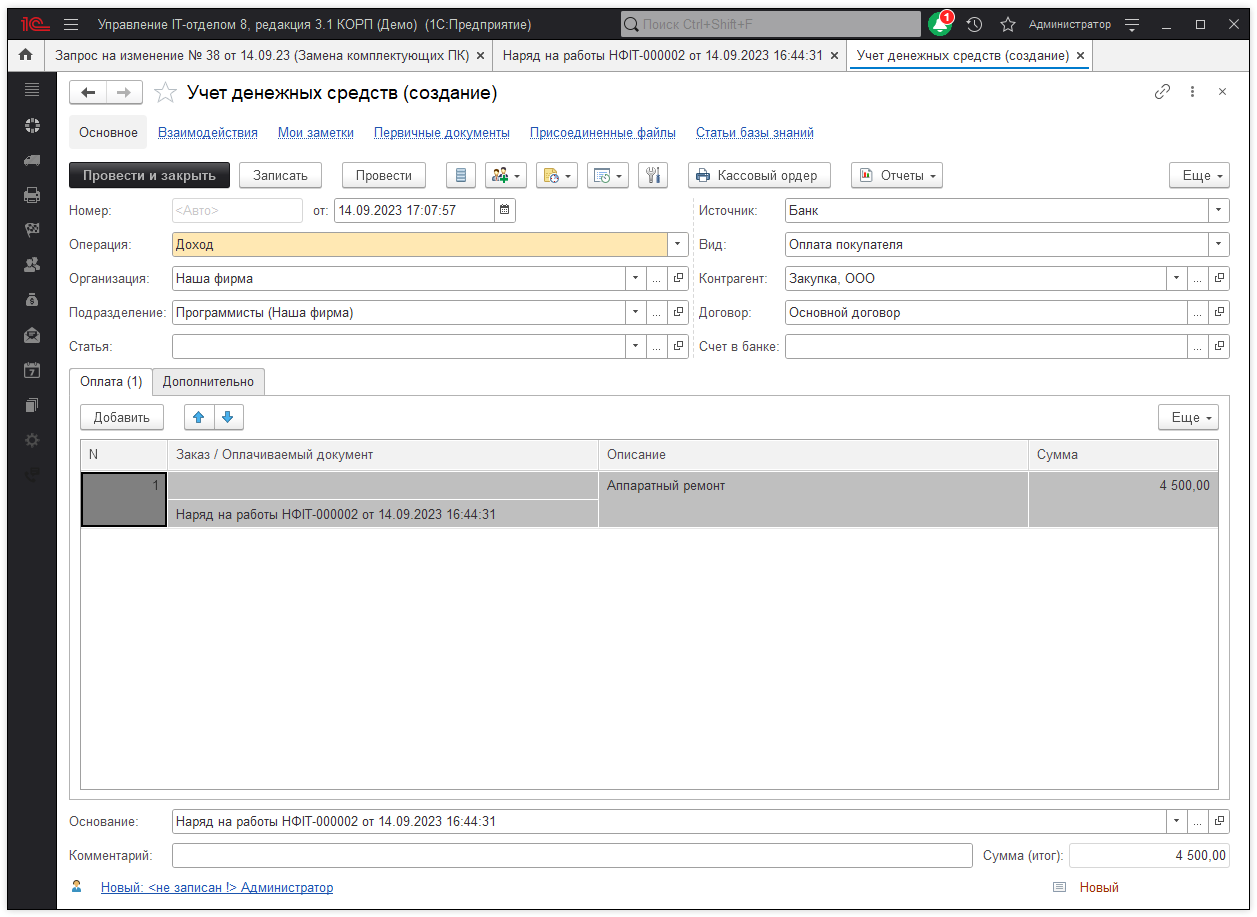Image resolution: width=1257 pixels, height=917 pixels.
Task: Click the printer icon in sidebar
Action: [32, 194]
